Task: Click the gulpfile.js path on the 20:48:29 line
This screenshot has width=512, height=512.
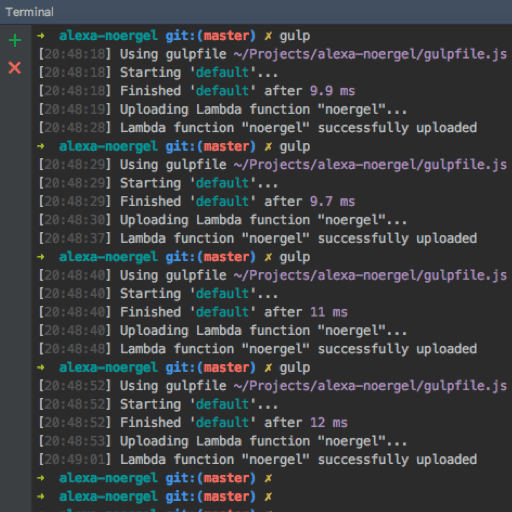Action: 370,165
